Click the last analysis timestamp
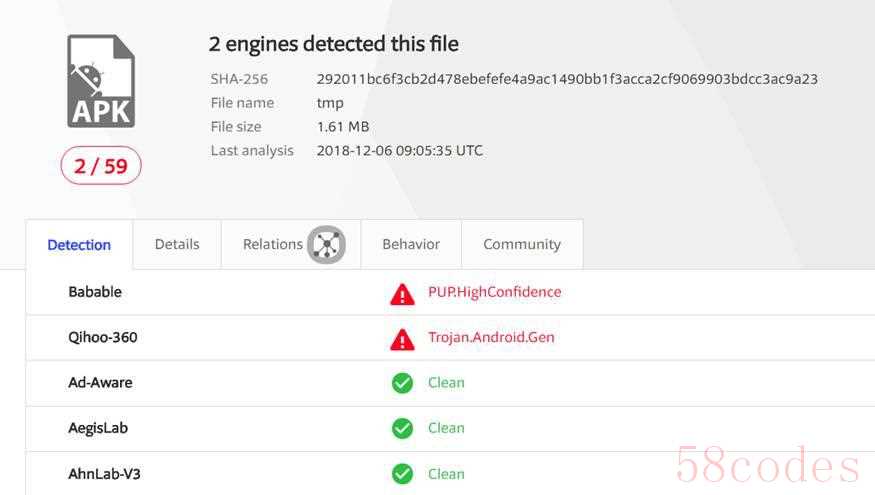875x495 pixels. [x=400, y=151]
